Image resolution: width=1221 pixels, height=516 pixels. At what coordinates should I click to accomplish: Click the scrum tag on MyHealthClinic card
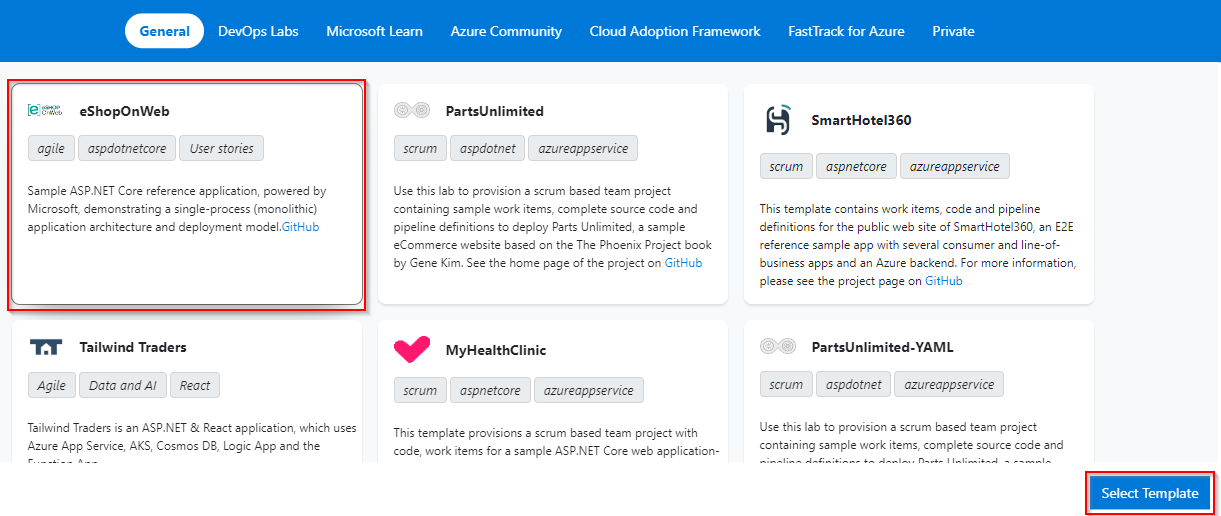420,390
